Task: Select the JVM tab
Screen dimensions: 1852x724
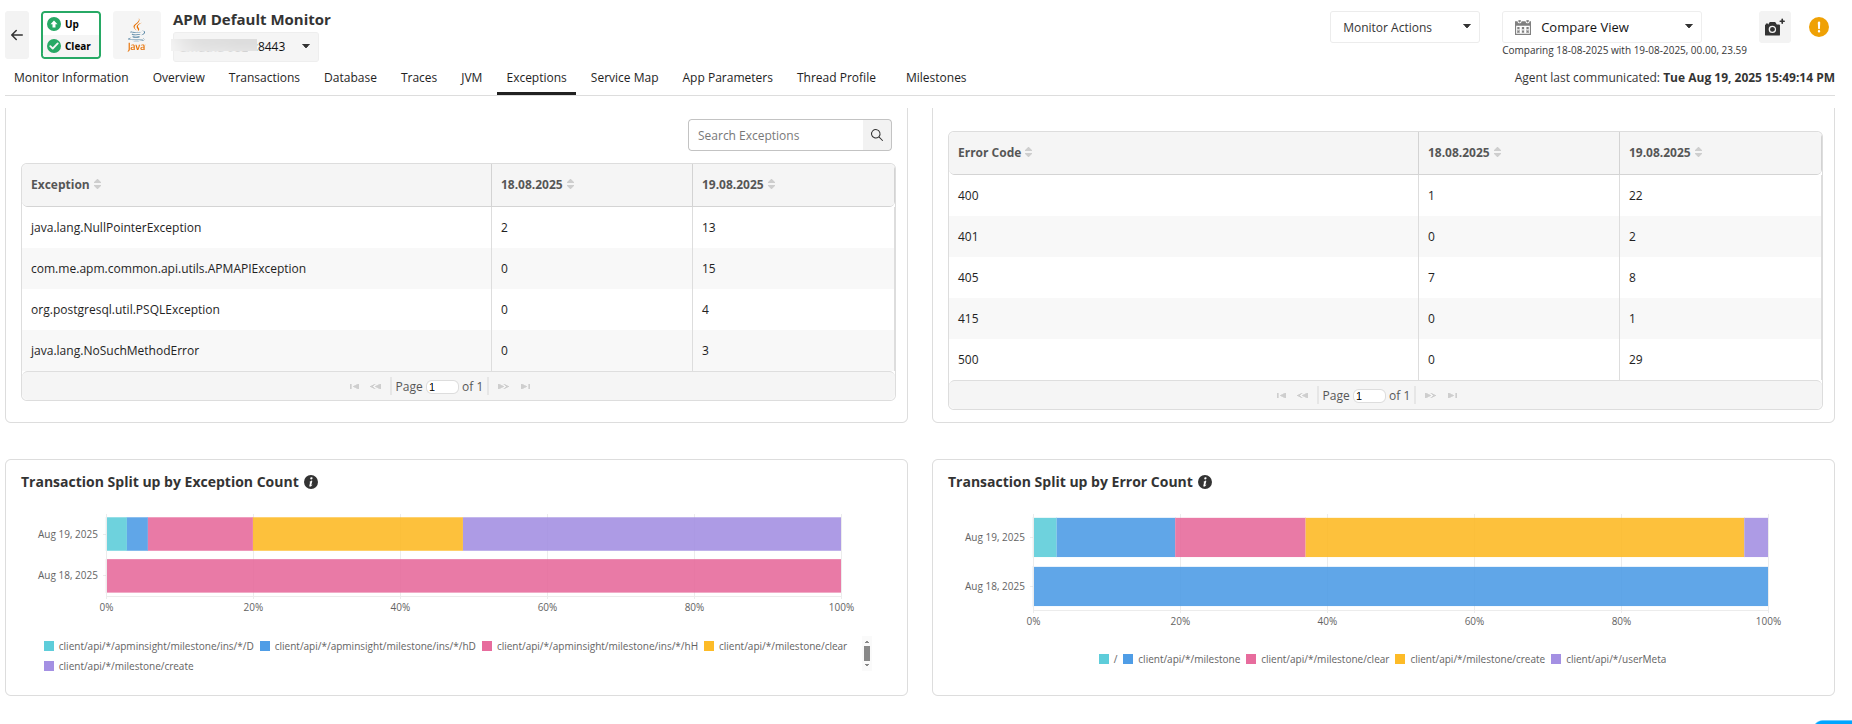Action: pos(471,78)
